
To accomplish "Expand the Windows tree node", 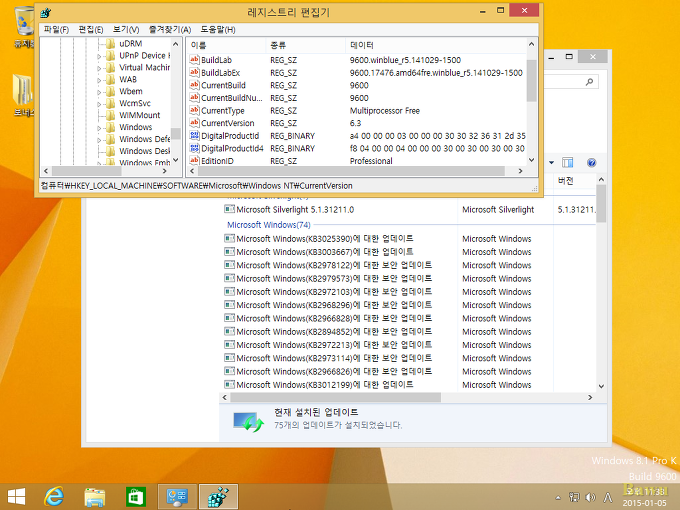I will pos(99,128).
